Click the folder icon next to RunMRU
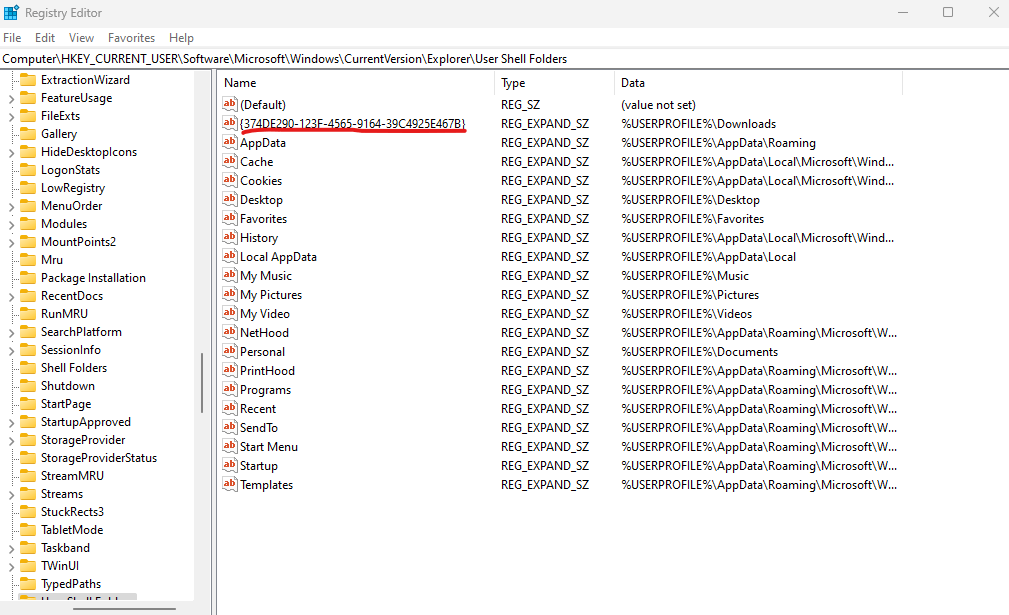 click(x=29, y=313)
